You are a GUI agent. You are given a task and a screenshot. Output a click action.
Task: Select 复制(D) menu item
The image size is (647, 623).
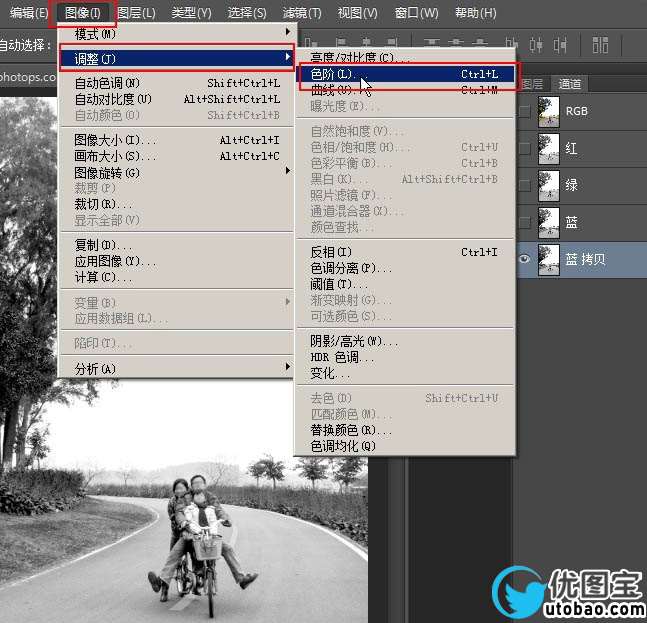point(176,245)
